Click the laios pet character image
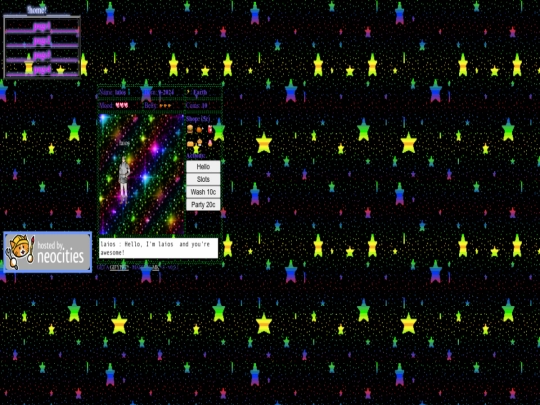 tap(124, 176)
